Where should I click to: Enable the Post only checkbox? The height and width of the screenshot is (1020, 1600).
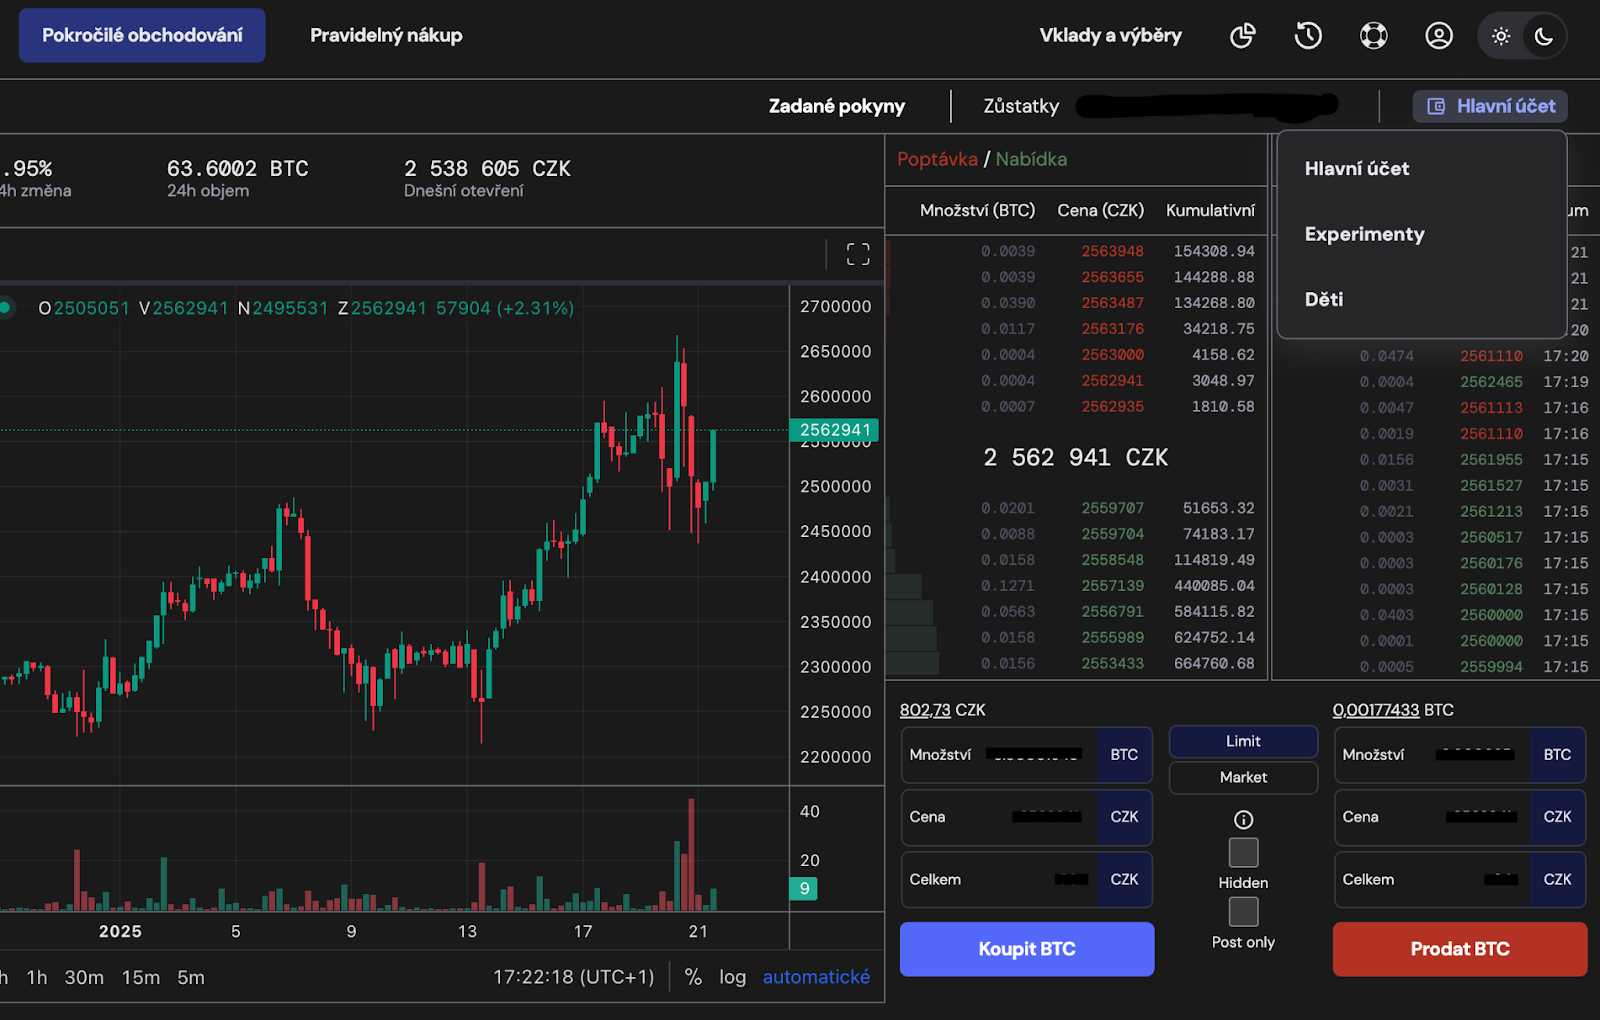[x=1243, y=912]
